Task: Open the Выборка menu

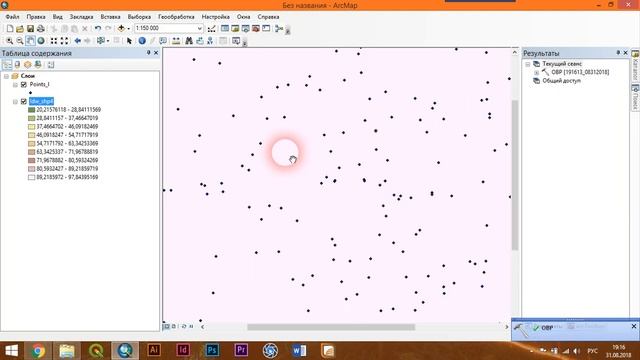Action: [139, 17]
